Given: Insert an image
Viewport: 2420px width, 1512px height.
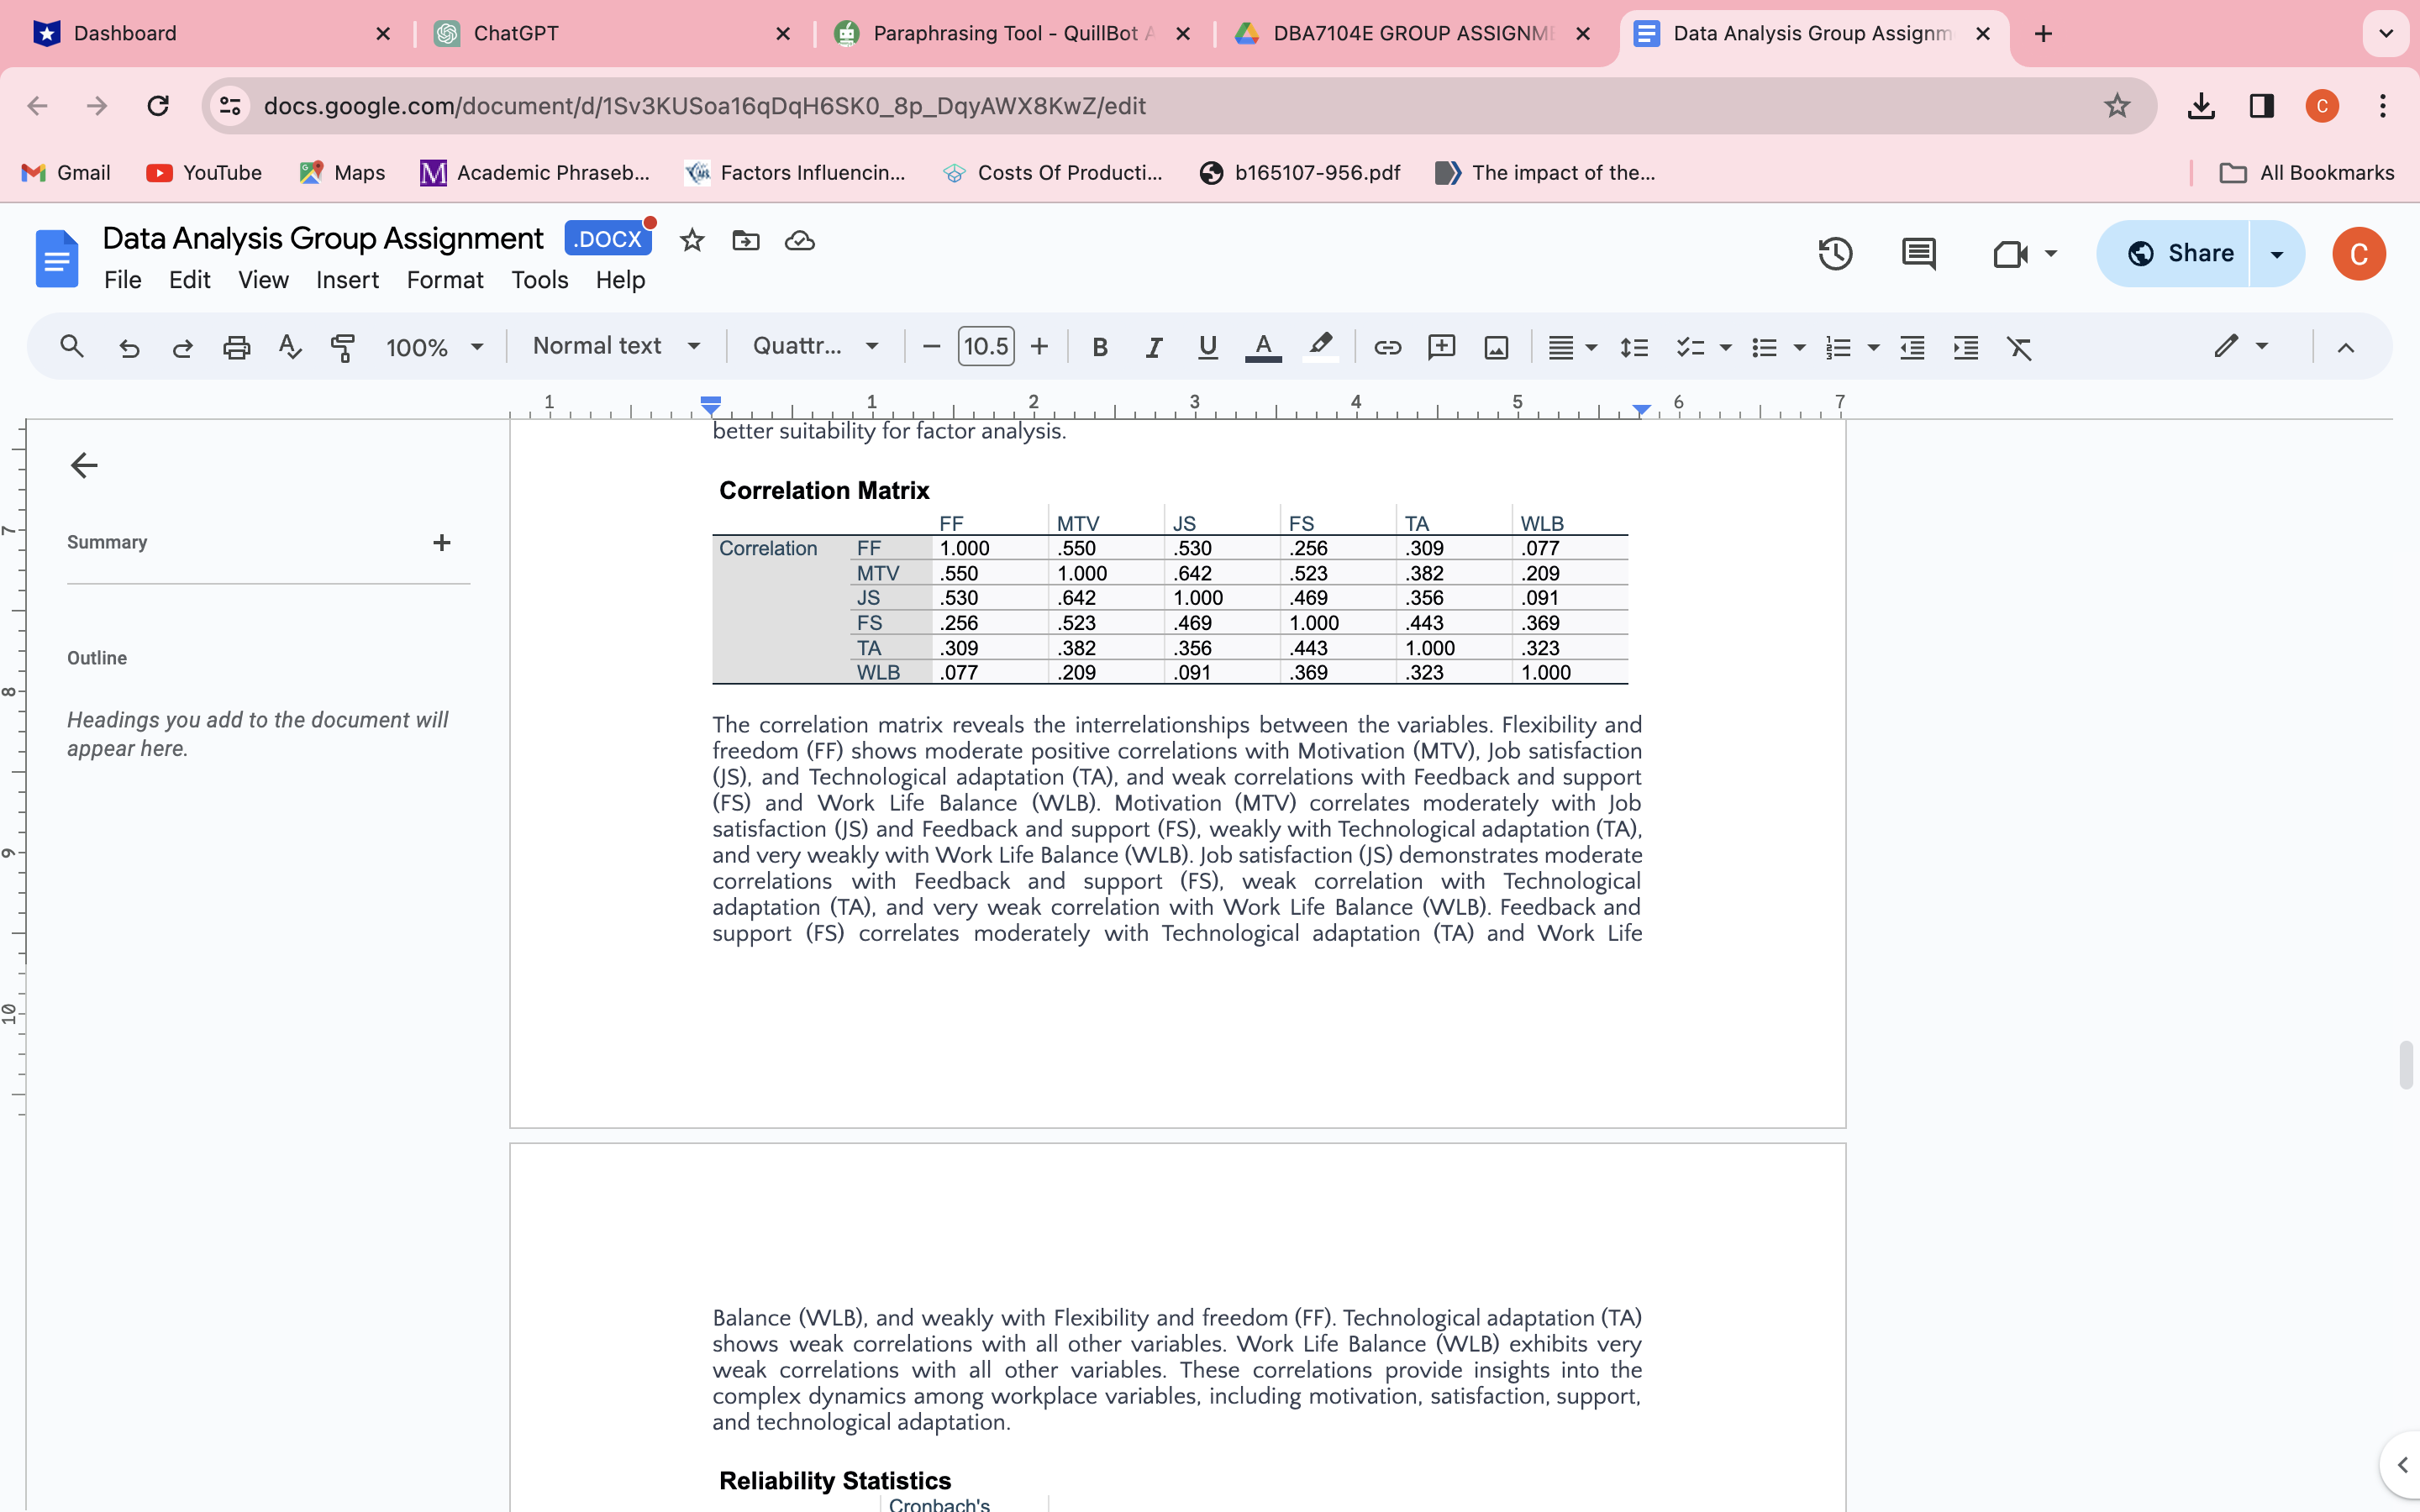Looking at the screenshot, I should coord(1495,347).
